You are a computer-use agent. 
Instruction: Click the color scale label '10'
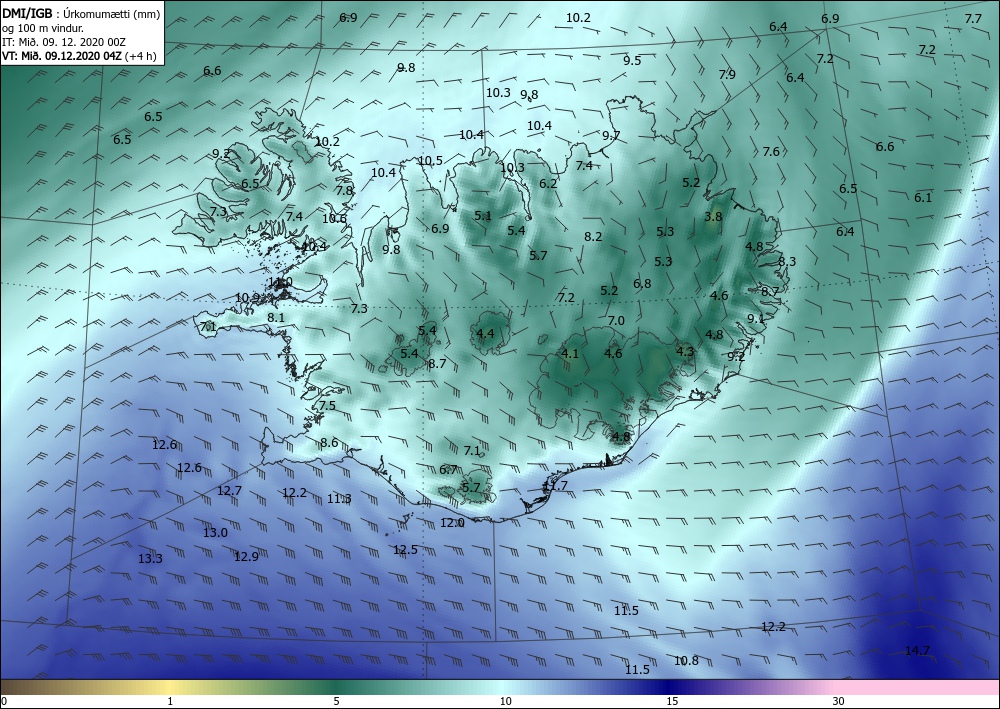coord(506,701)
